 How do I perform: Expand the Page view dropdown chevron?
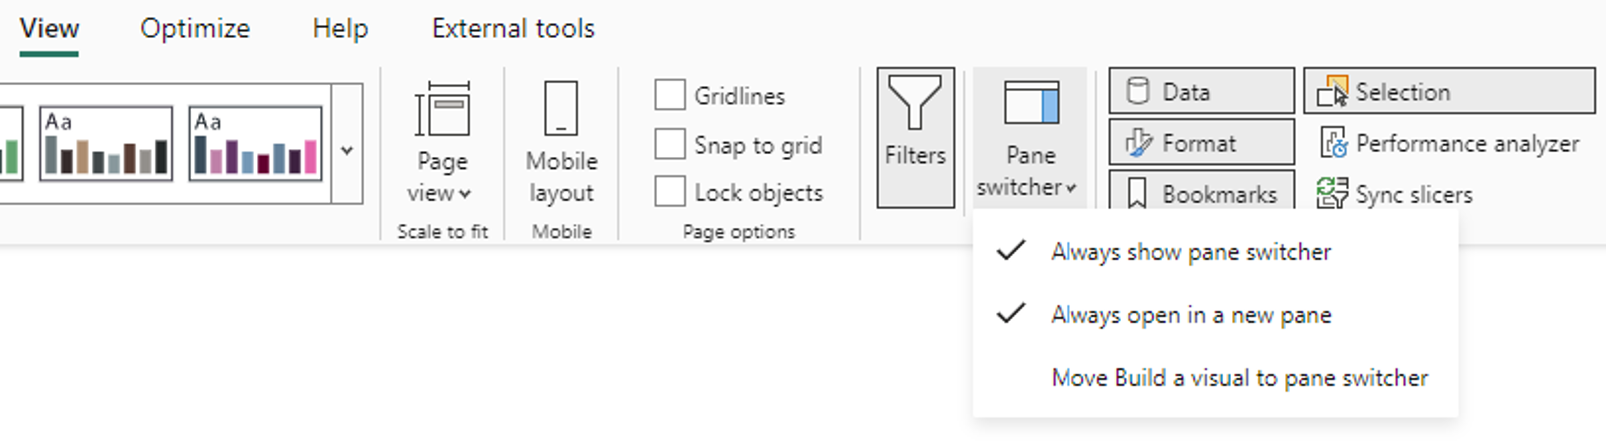click(465, 194)
